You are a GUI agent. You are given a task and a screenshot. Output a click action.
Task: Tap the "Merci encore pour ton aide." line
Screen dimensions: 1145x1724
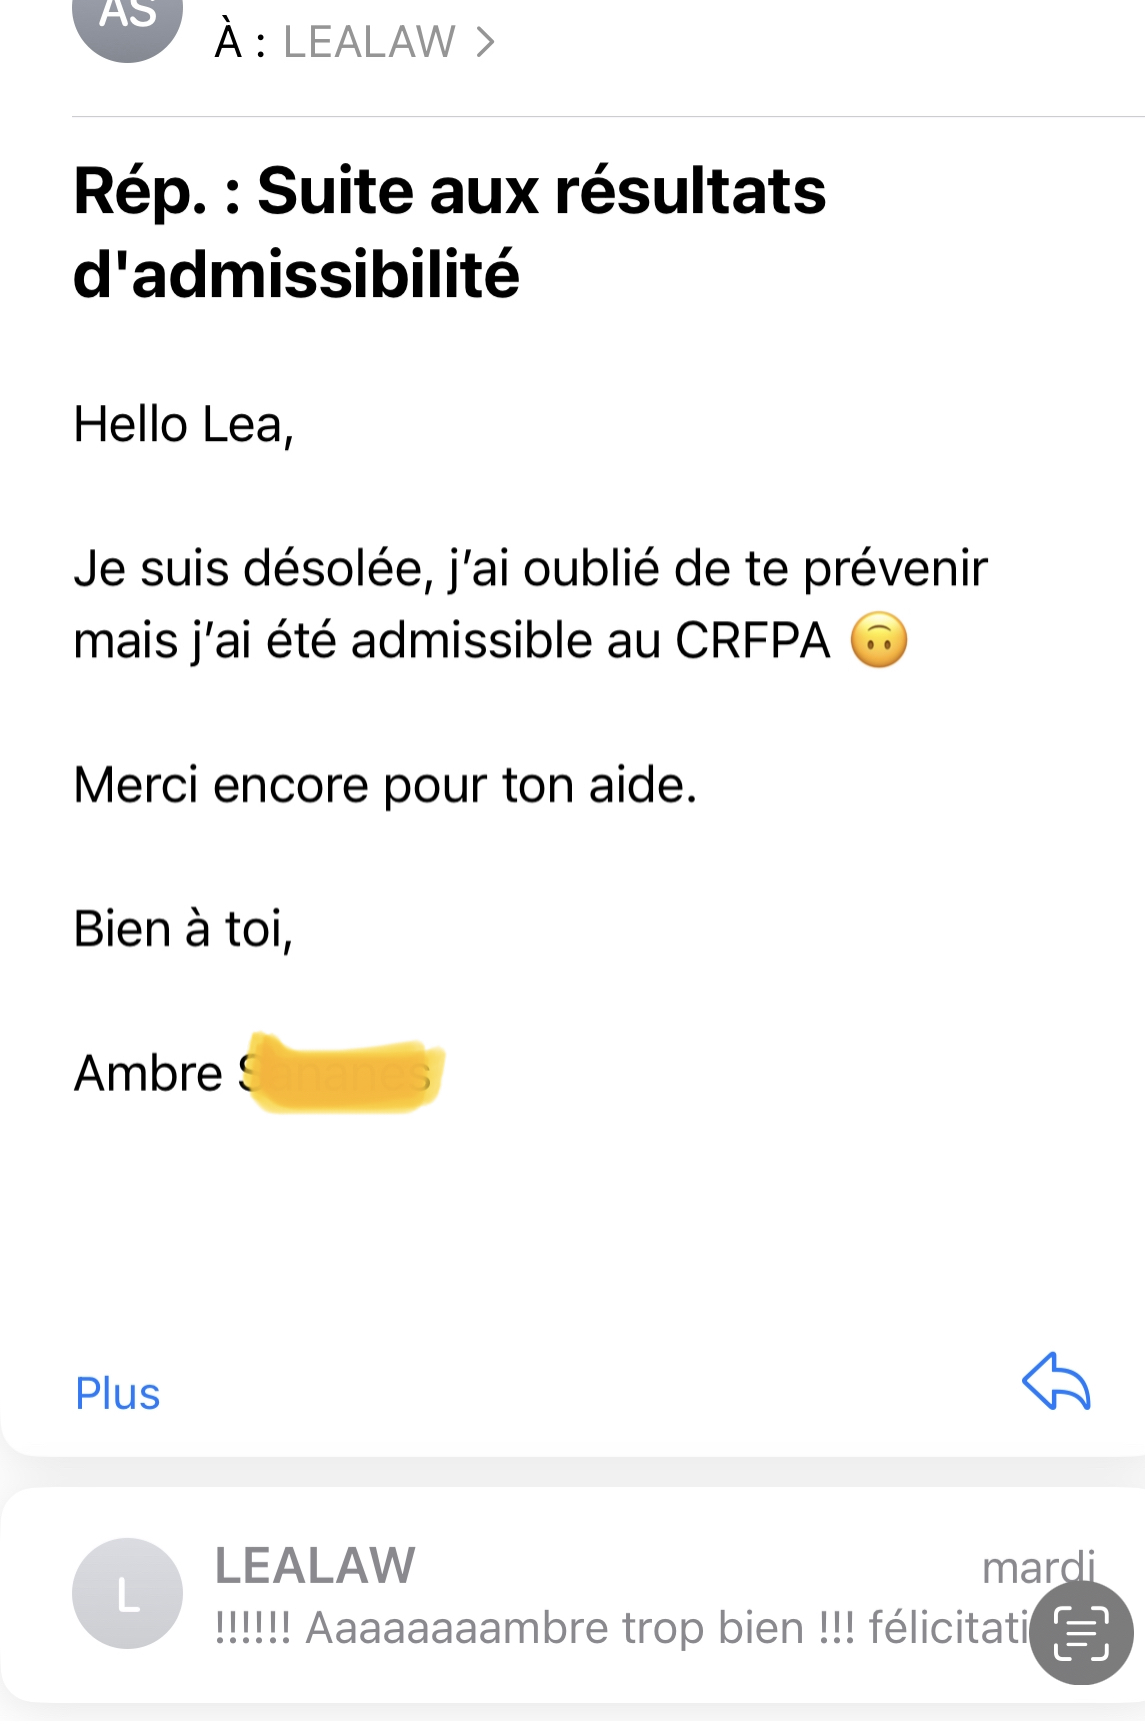(385, 785)
